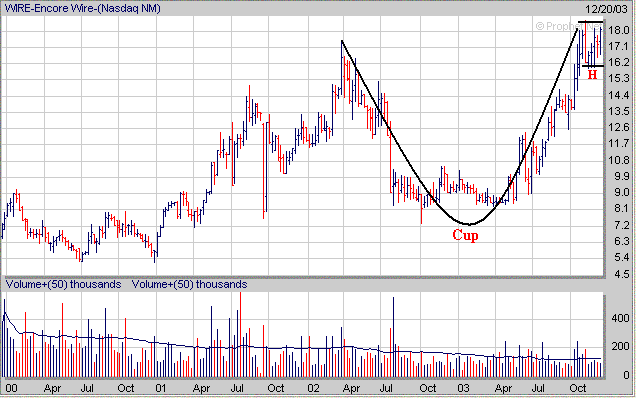Viewport: 639px width, 398px height.
Task: Select the 400 volume axis label
Action: [621, 319]
